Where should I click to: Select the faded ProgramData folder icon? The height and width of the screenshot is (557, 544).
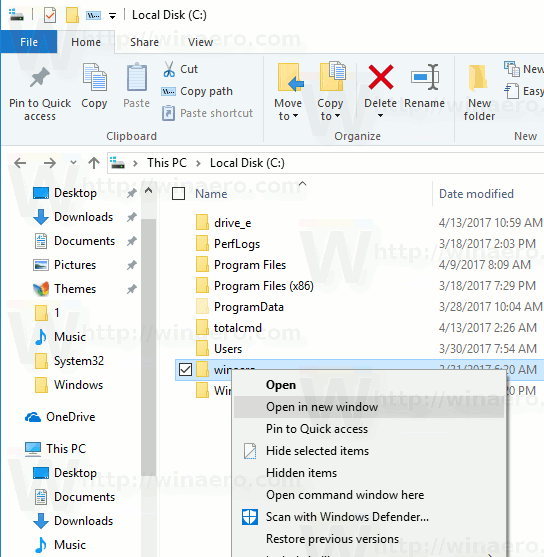pos(203,307)
